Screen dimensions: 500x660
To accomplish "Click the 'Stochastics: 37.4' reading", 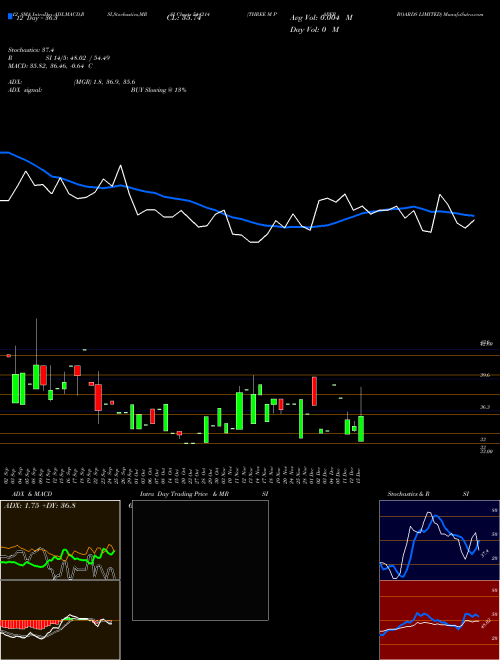I will (33, 50).
